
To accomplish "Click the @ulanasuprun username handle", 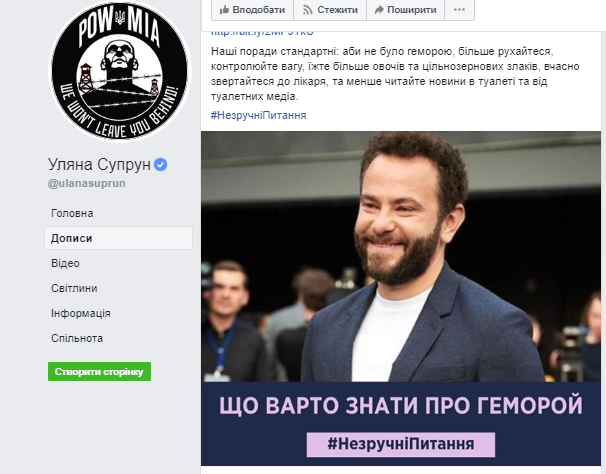I will point(87,183).
